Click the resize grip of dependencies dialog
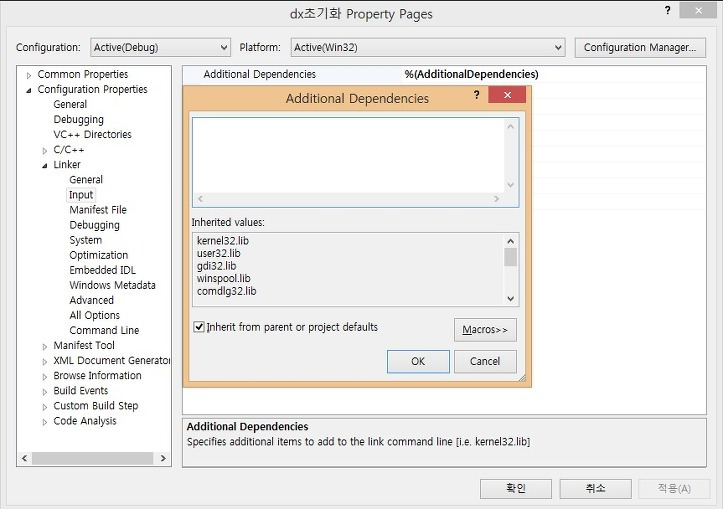Screen dimensions: 723x509 (522, 378)
